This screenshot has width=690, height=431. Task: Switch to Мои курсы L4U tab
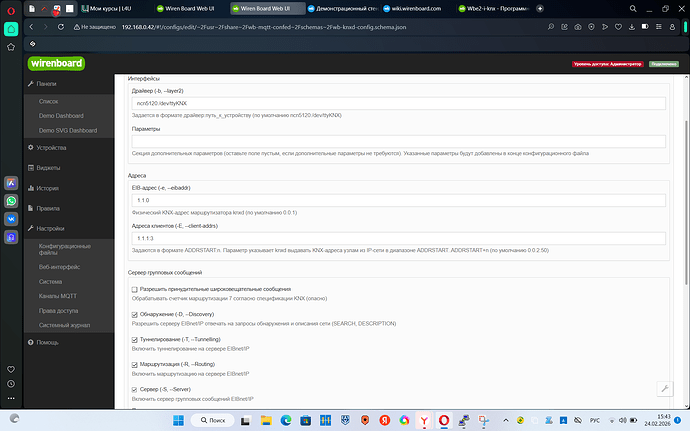pos(115,8)
